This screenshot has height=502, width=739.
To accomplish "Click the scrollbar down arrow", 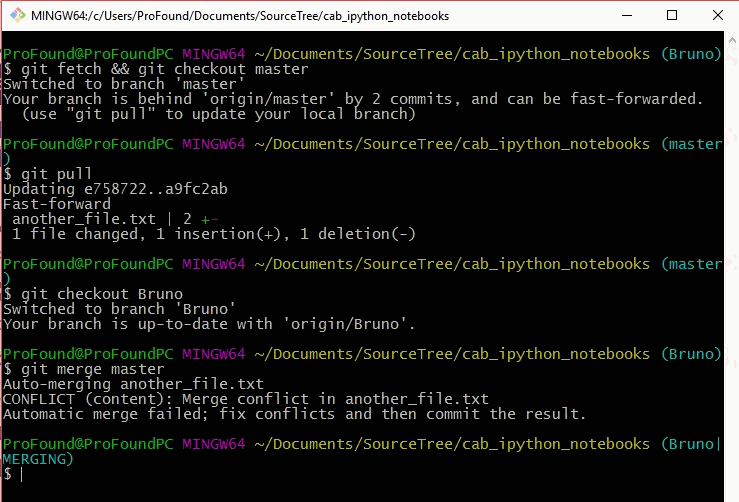I will (x=730, y=492).
